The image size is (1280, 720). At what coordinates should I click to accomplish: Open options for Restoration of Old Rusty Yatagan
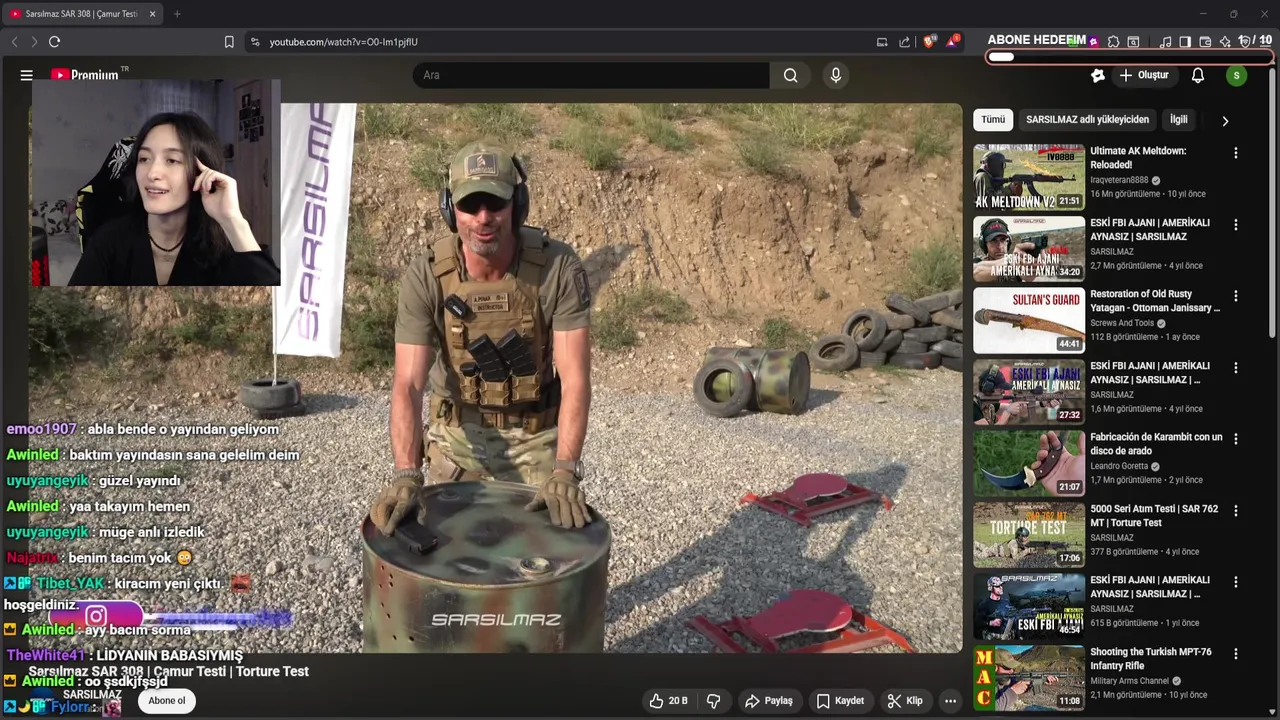pos(1236,296)
